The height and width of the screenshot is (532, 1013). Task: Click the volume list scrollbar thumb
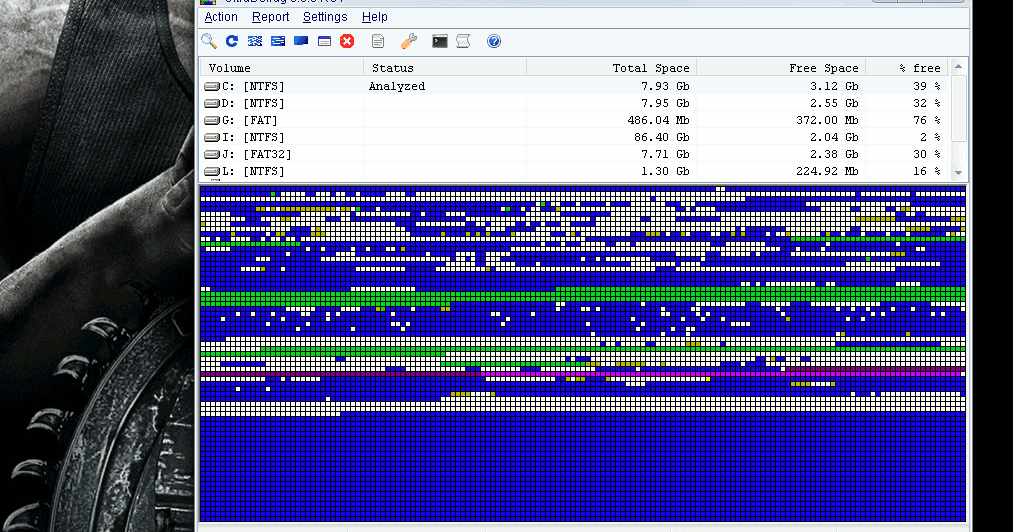point(959,108)
